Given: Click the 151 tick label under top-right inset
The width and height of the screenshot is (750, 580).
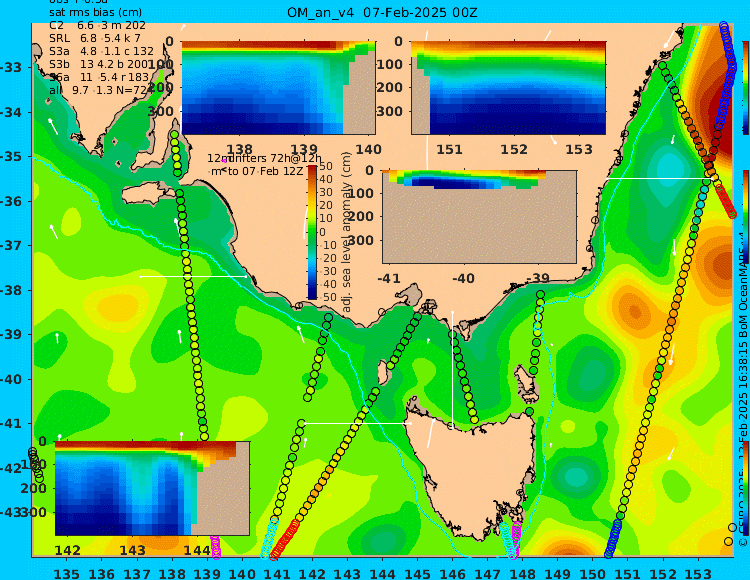Looking at the screenshot, I should [450, 150].
